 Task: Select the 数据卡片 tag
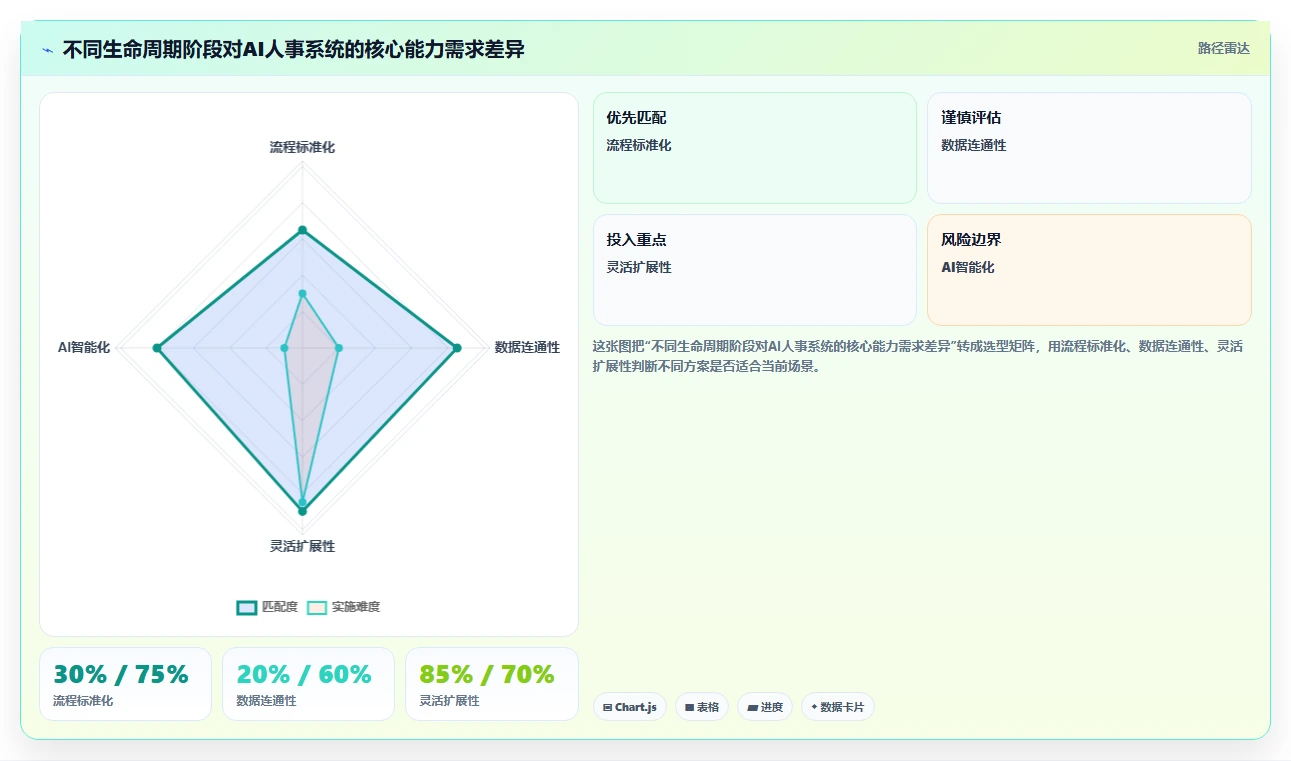(x=838, y=707)
